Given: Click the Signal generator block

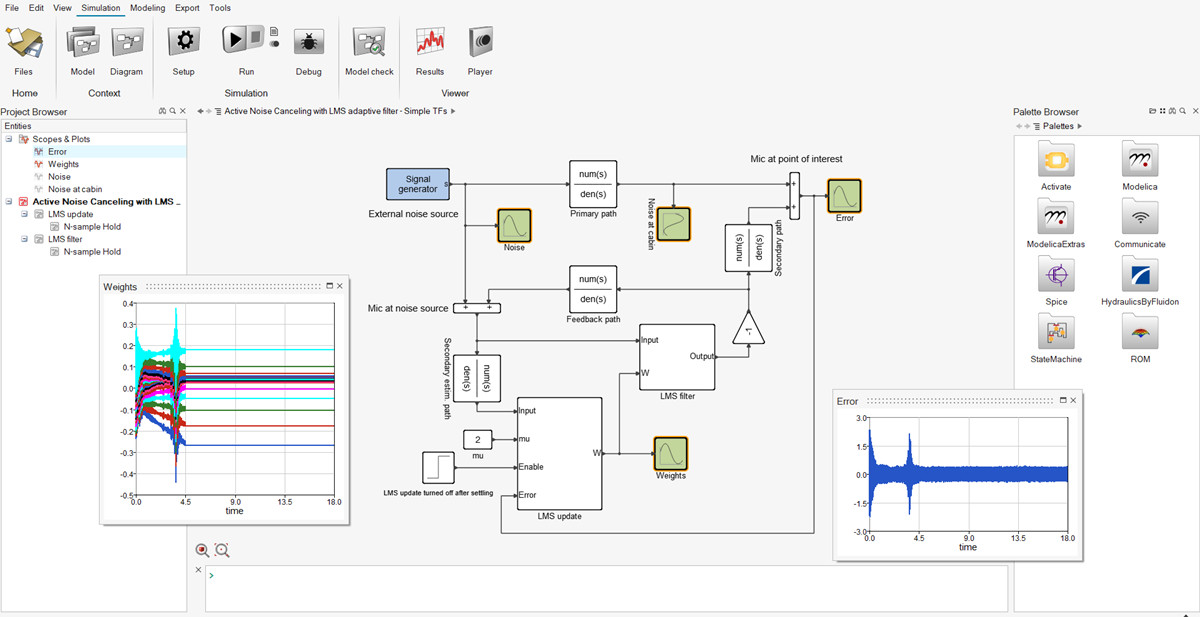Looking at the screenshot, I should point(418,184).
